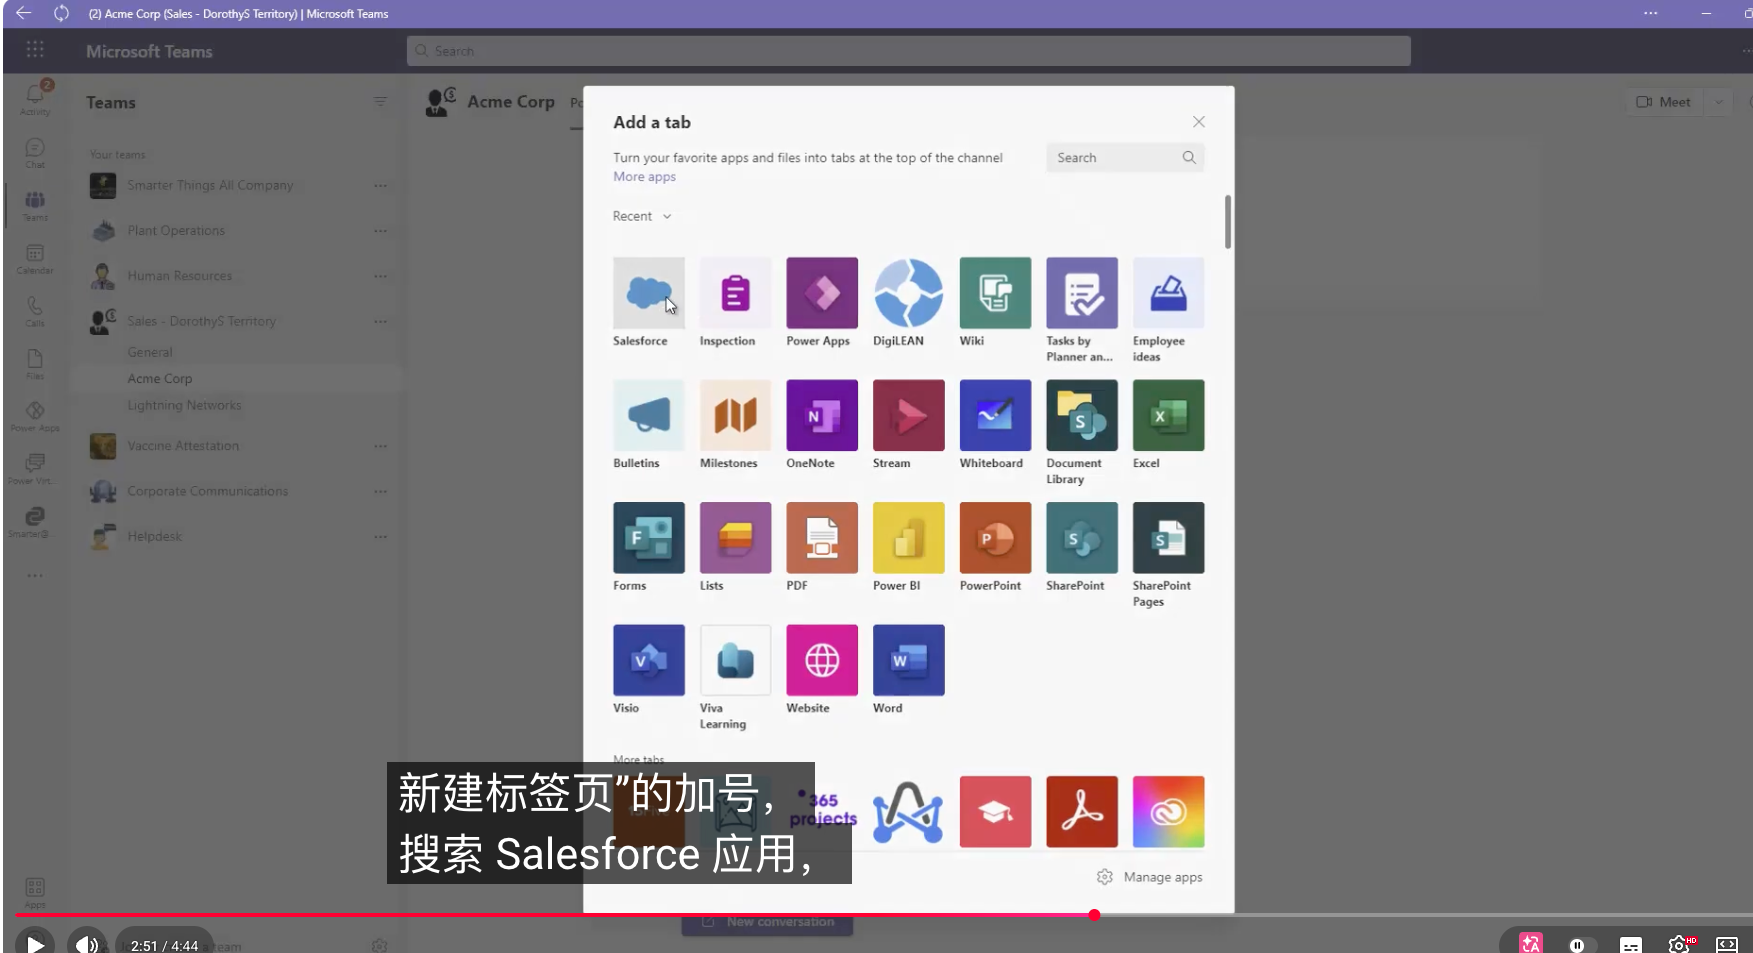The height and width of the screenshot is (953, 1753).
Task: Choose the Milestones app tile
Action: [x=735, y=415]
